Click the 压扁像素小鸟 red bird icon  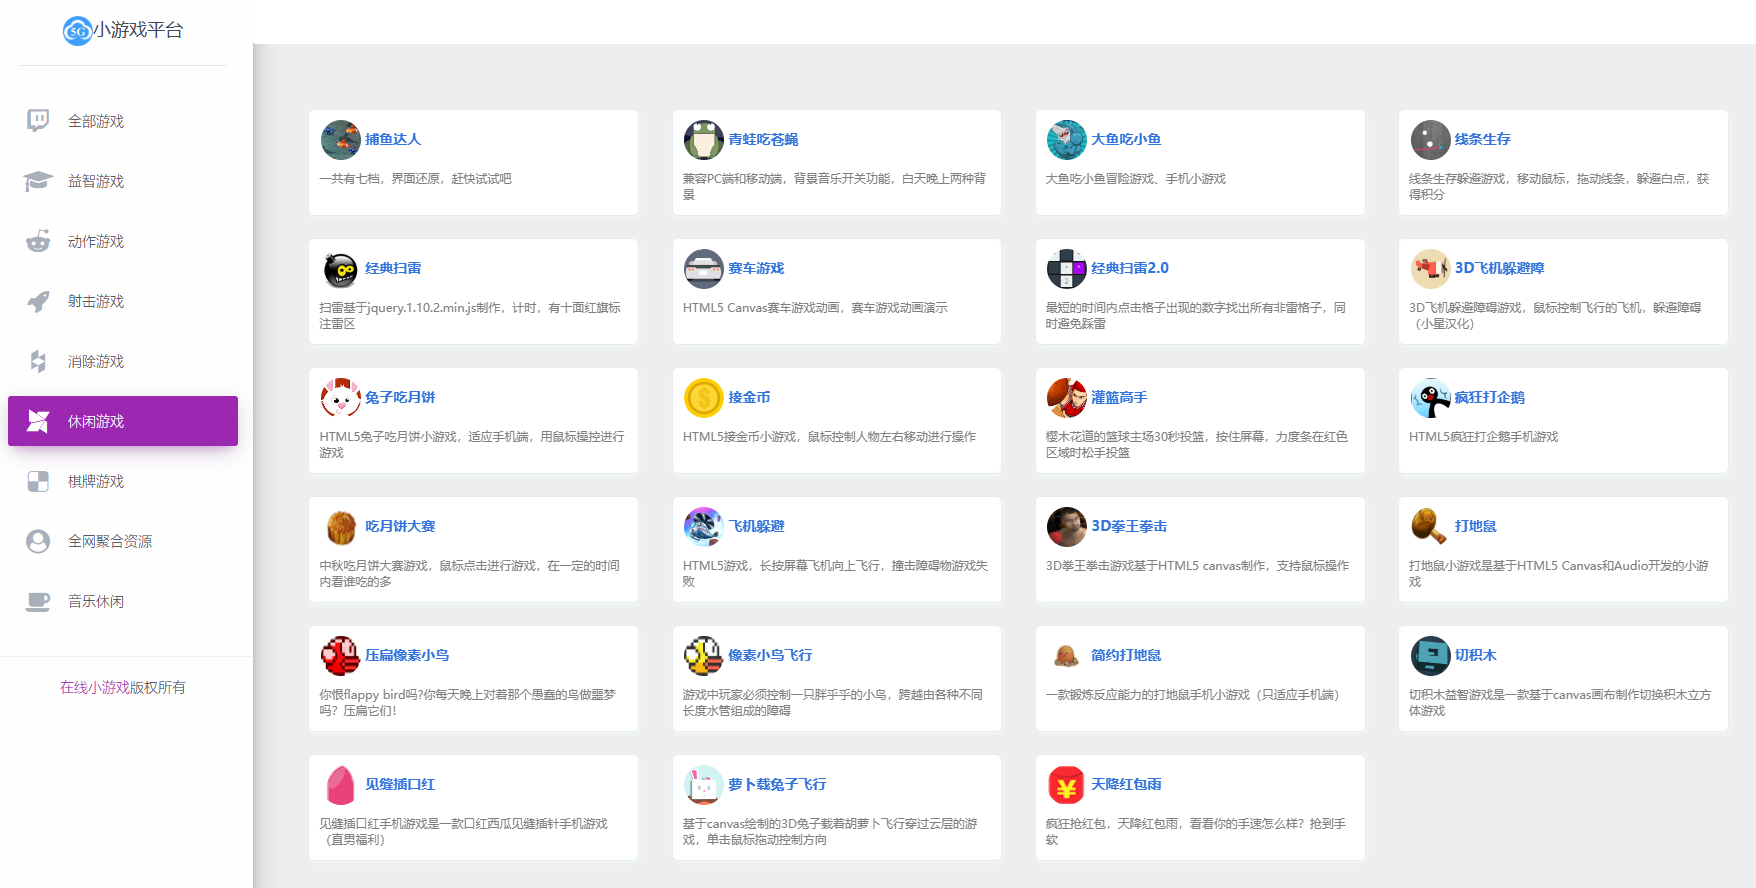coord(340,656)
